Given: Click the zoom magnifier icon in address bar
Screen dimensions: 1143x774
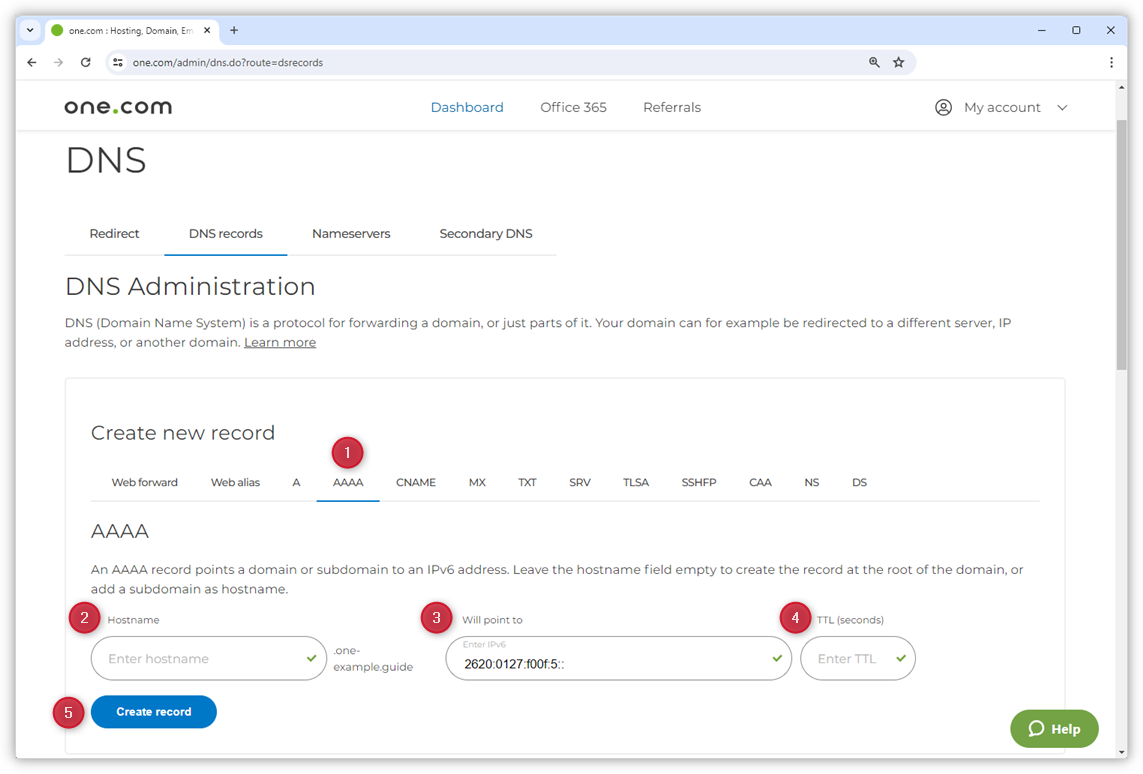Looking at the screenshot, I should tap(874, 62).
